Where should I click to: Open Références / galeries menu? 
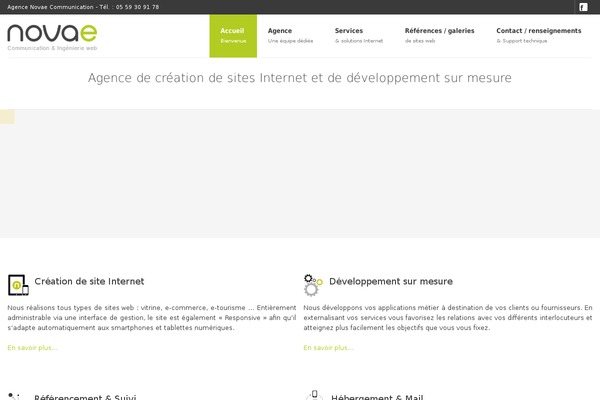point(439,36)
